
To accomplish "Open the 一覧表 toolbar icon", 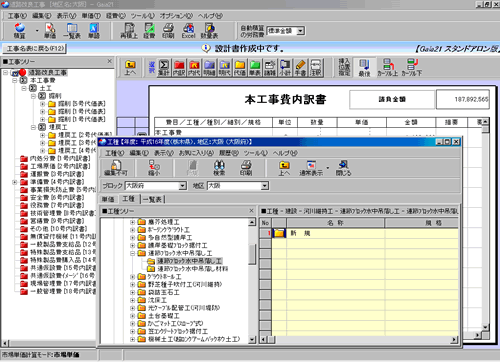I will tap(72, 31).
